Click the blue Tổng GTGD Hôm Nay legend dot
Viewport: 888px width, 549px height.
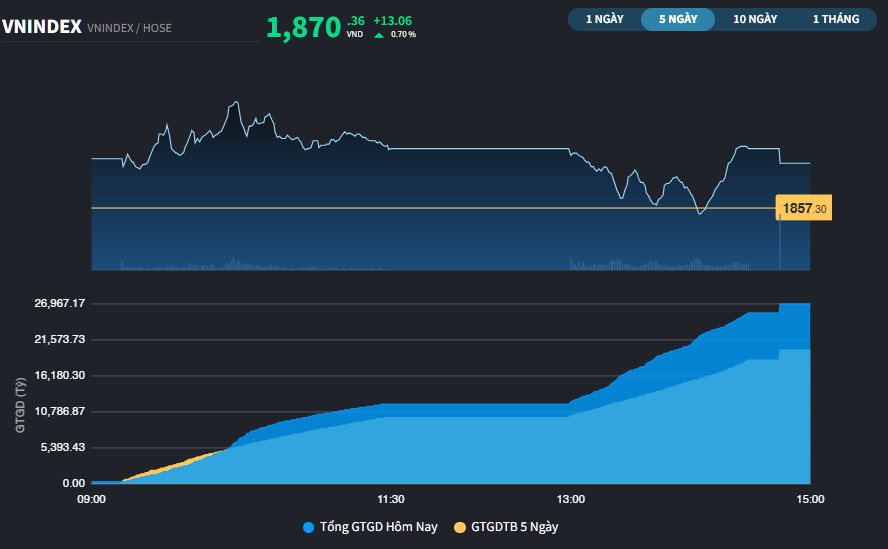click(x=307, y=527)
